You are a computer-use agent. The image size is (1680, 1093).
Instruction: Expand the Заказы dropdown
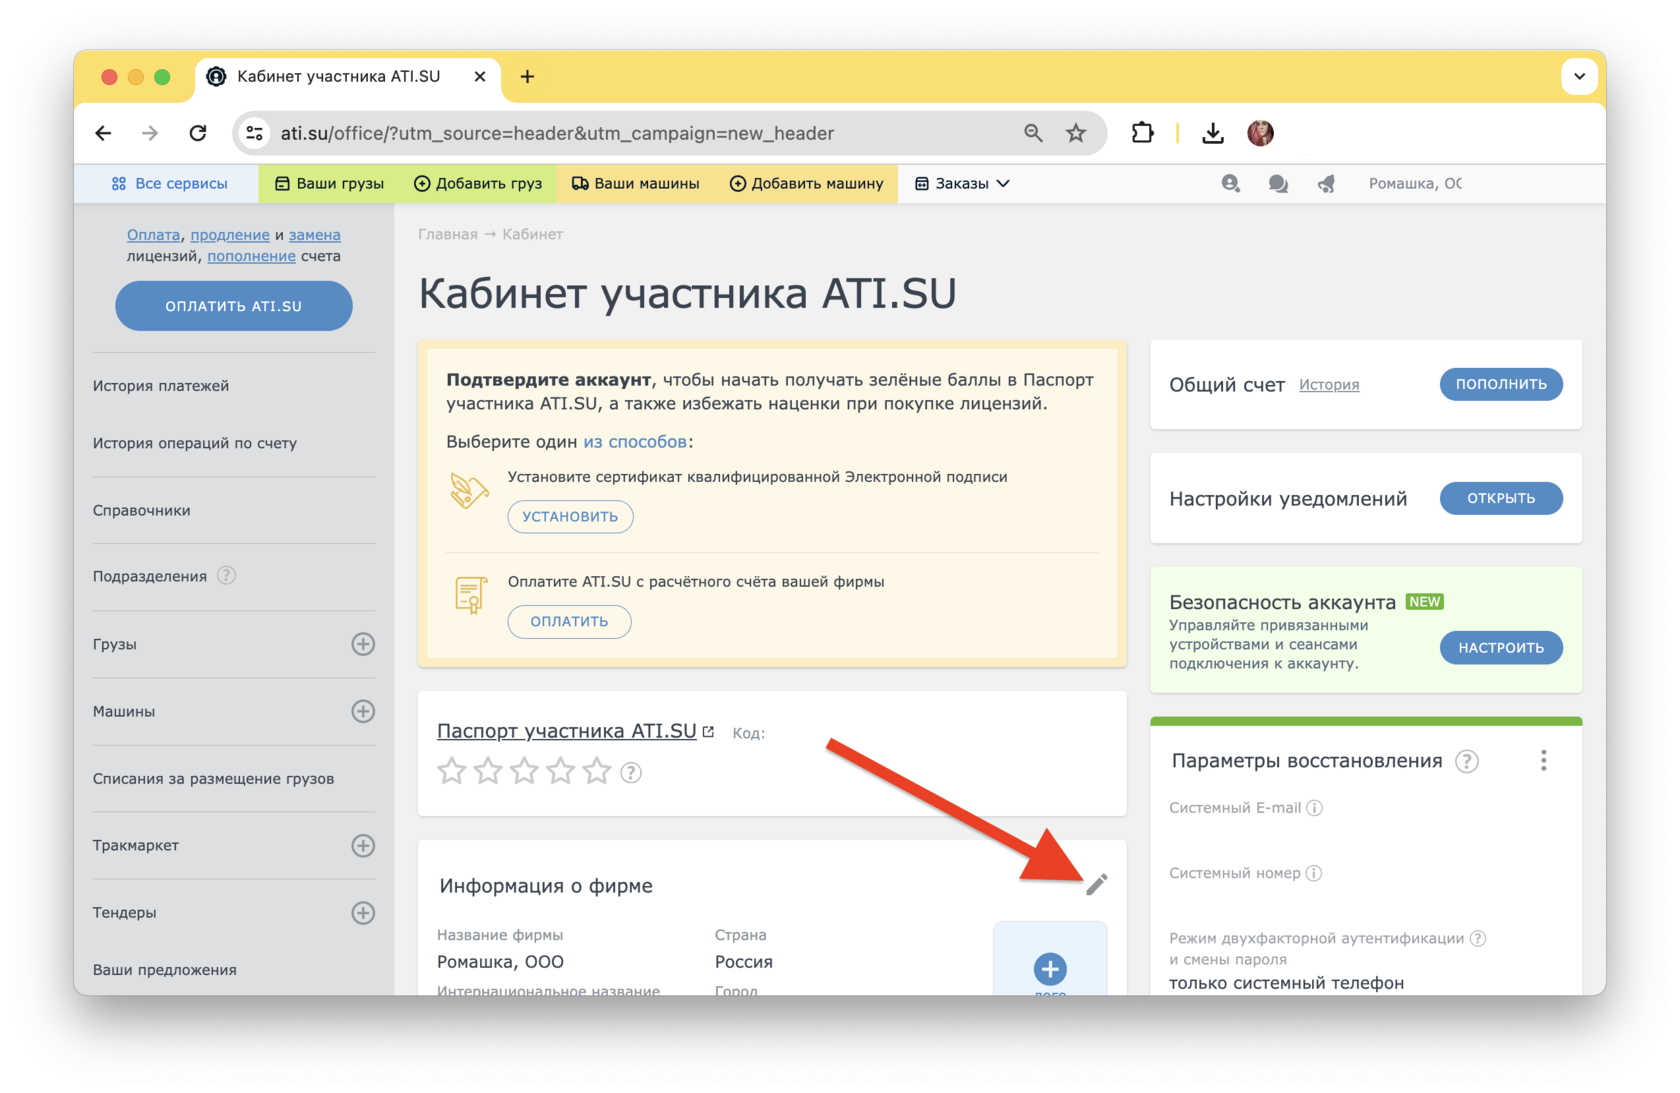(x=962, y=184)
